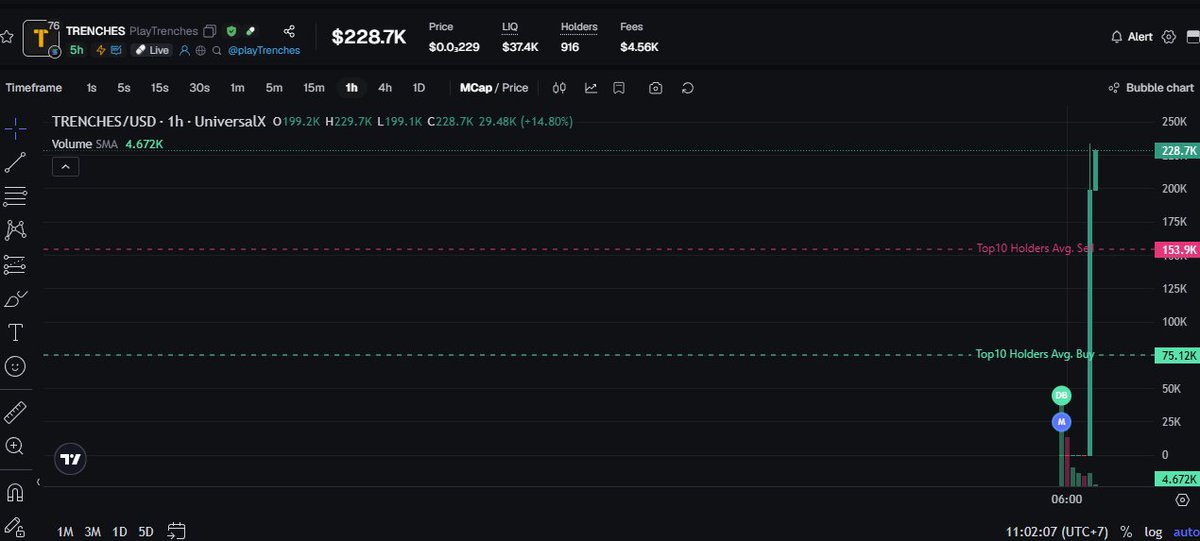Click the Volume SMA indicator label

pyautogui.click(x=86, y=144)
